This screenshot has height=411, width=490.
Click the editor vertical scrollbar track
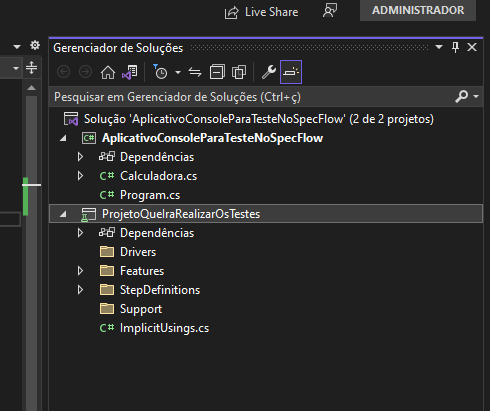click(x=31, y=253)
